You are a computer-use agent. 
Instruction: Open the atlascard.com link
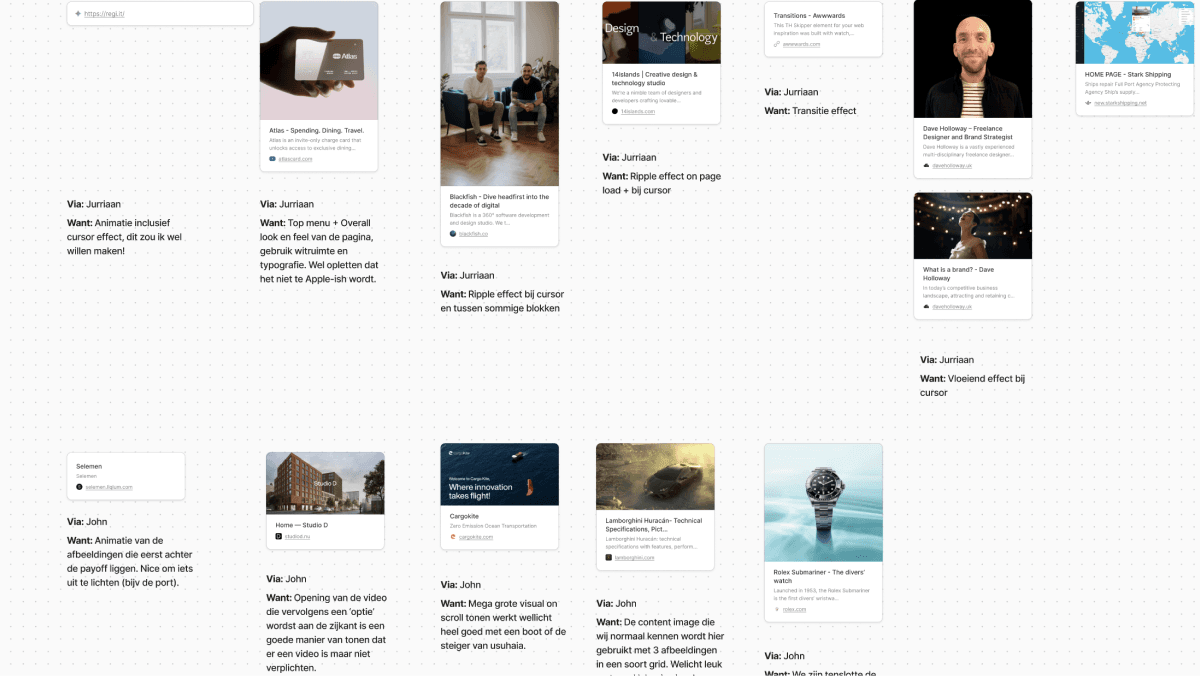point(295,159)
